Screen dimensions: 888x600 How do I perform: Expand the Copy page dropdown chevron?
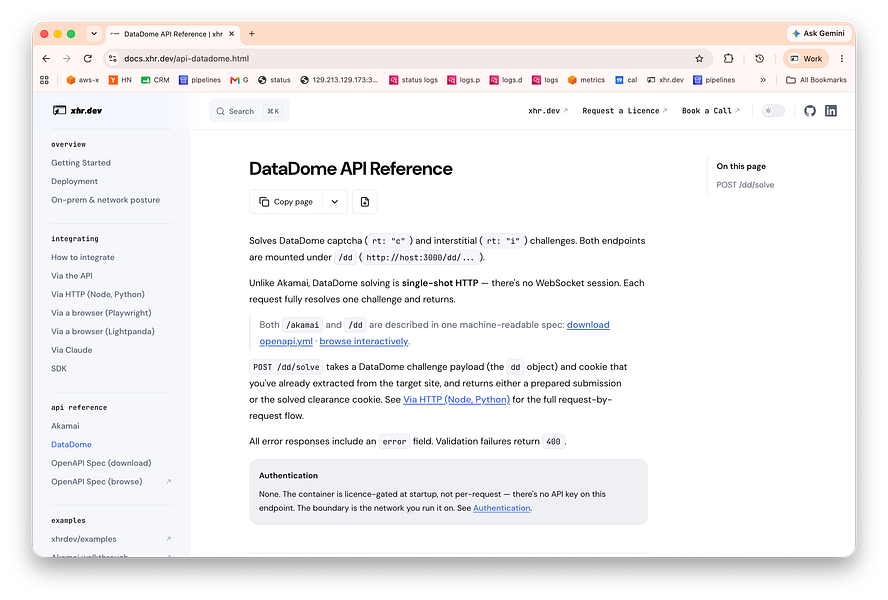tap(335, 202)
